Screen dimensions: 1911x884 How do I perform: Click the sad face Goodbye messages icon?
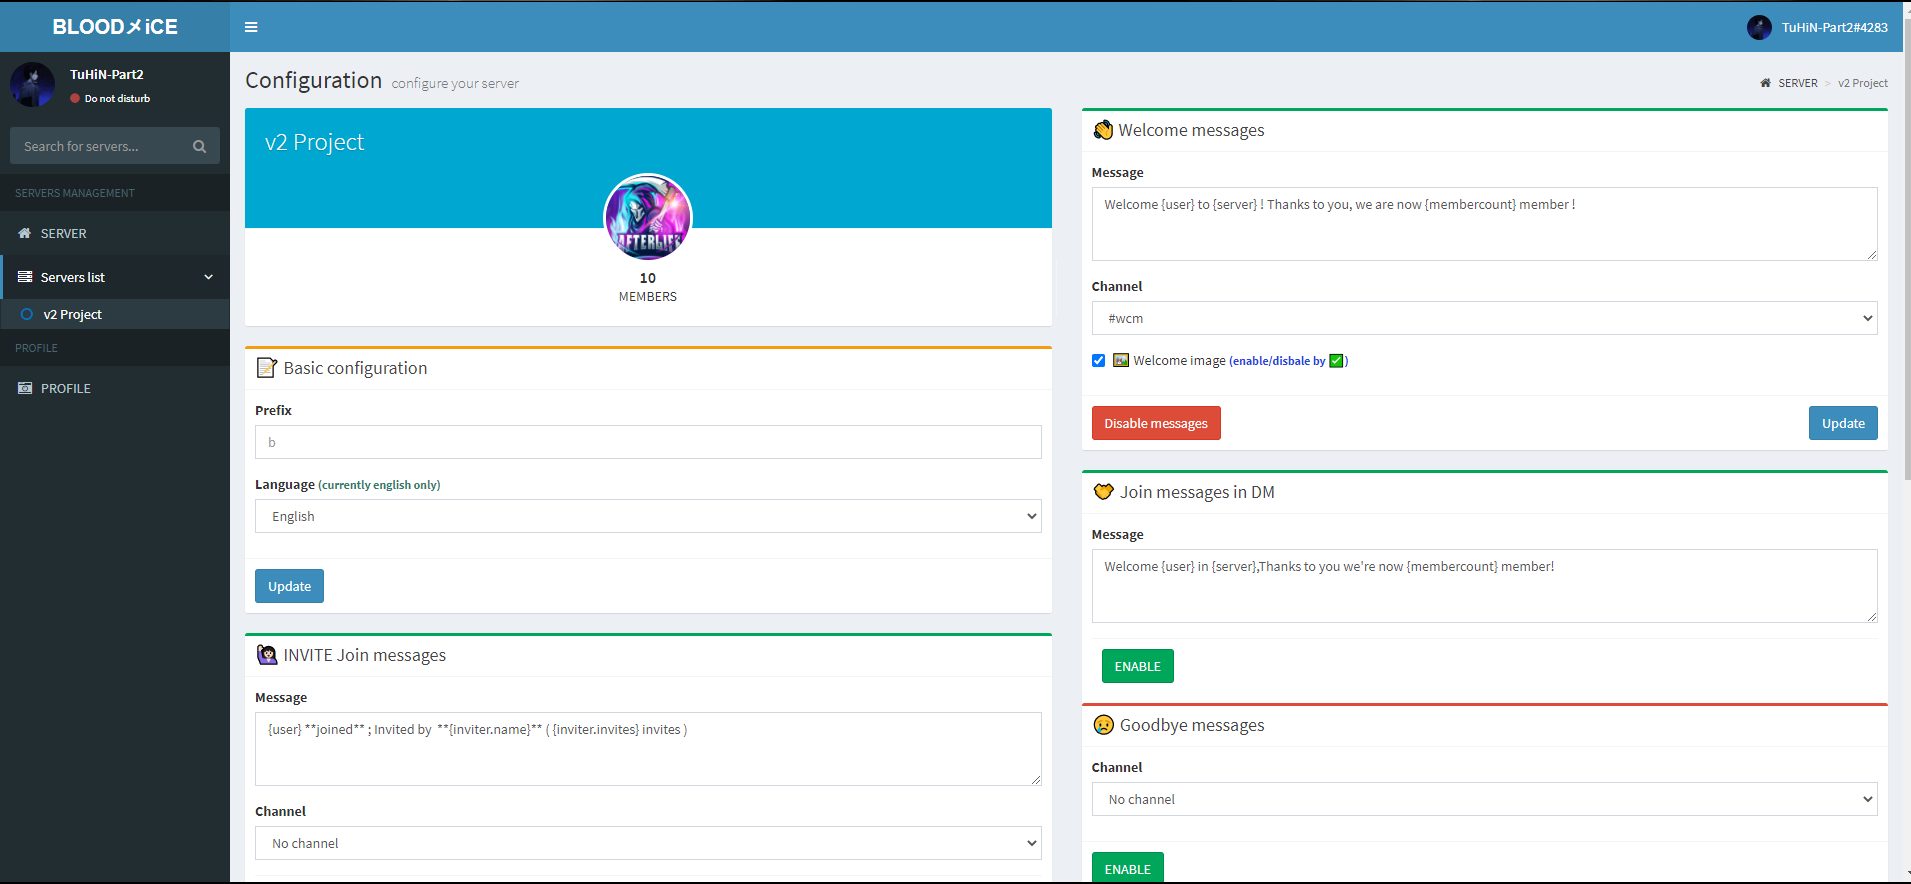tap(1103, 725)
